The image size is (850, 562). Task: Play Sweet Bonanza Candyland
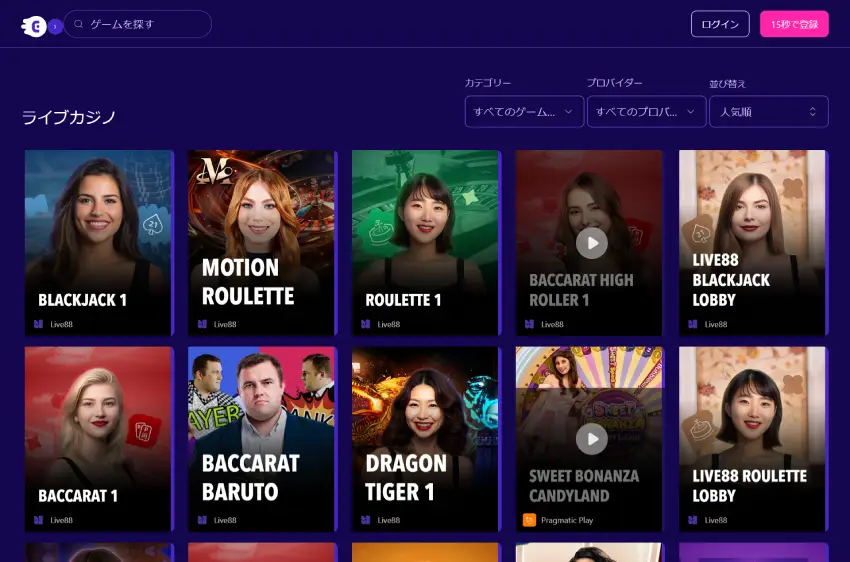point(591,439)
